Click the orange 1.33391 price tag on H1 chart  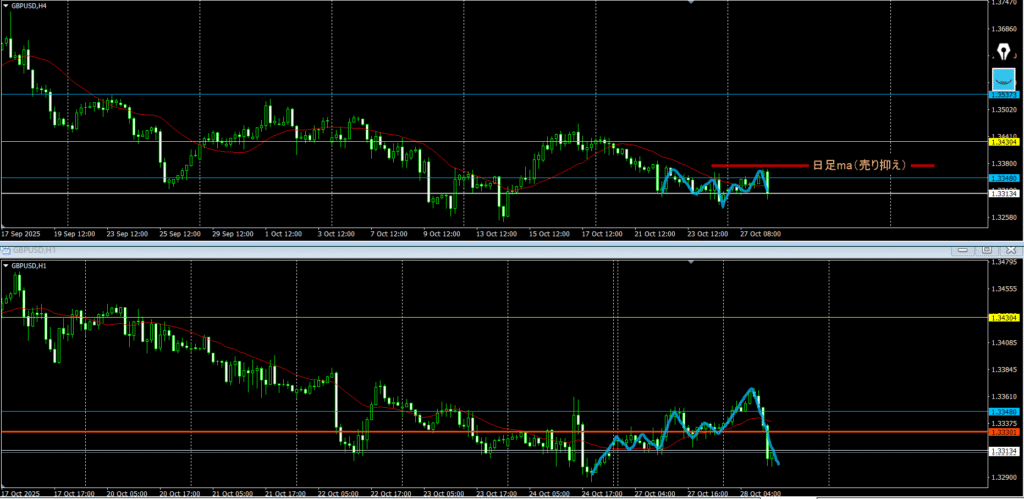[x=1003, y=432]
